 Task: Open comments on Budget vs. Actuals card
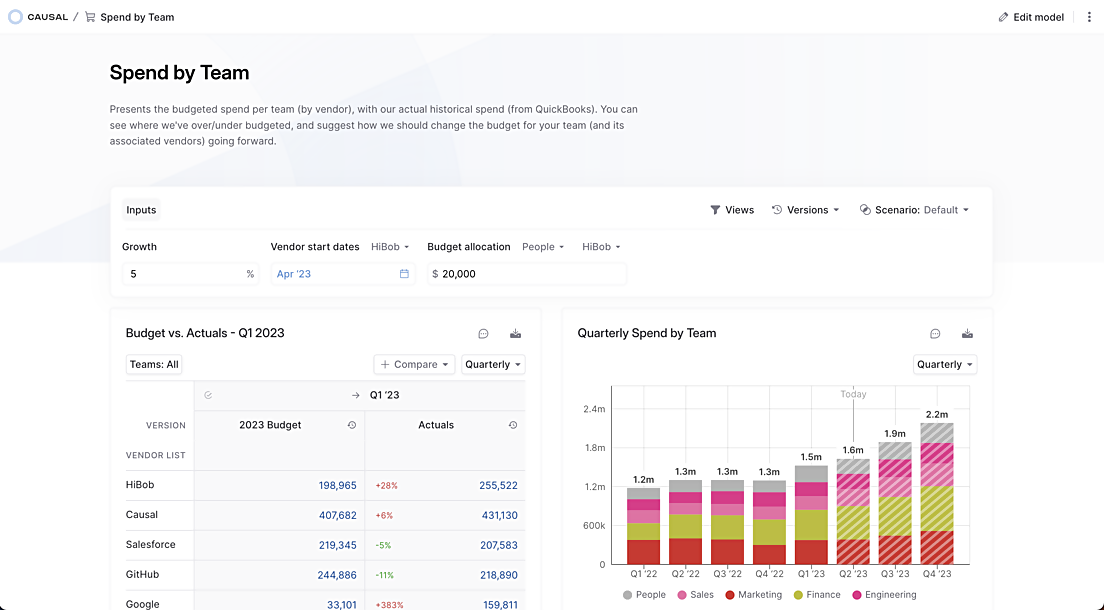coord(483,334)
